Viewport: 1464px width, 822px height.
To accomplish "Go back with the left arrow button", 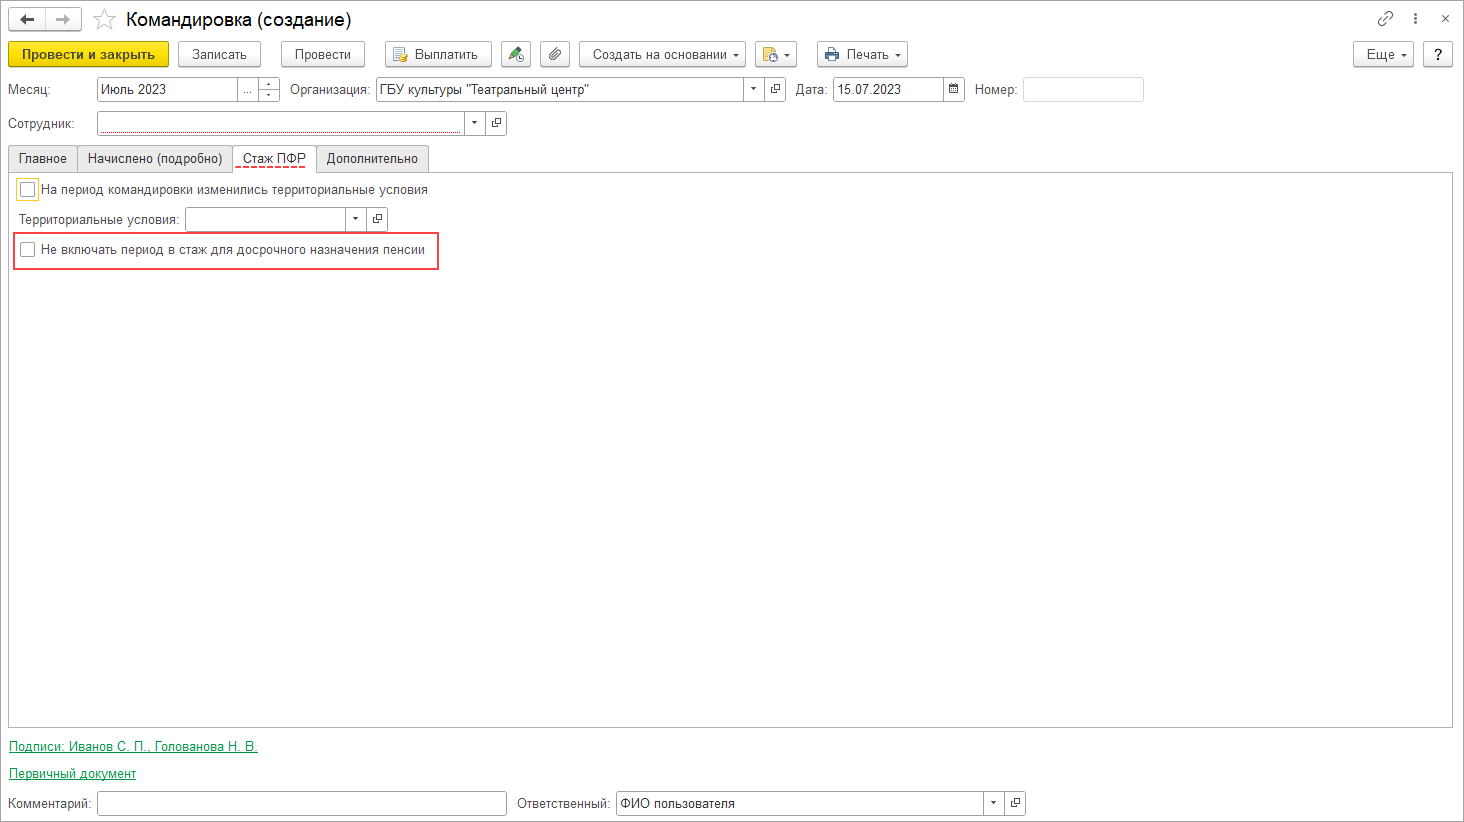I will 27,20.
